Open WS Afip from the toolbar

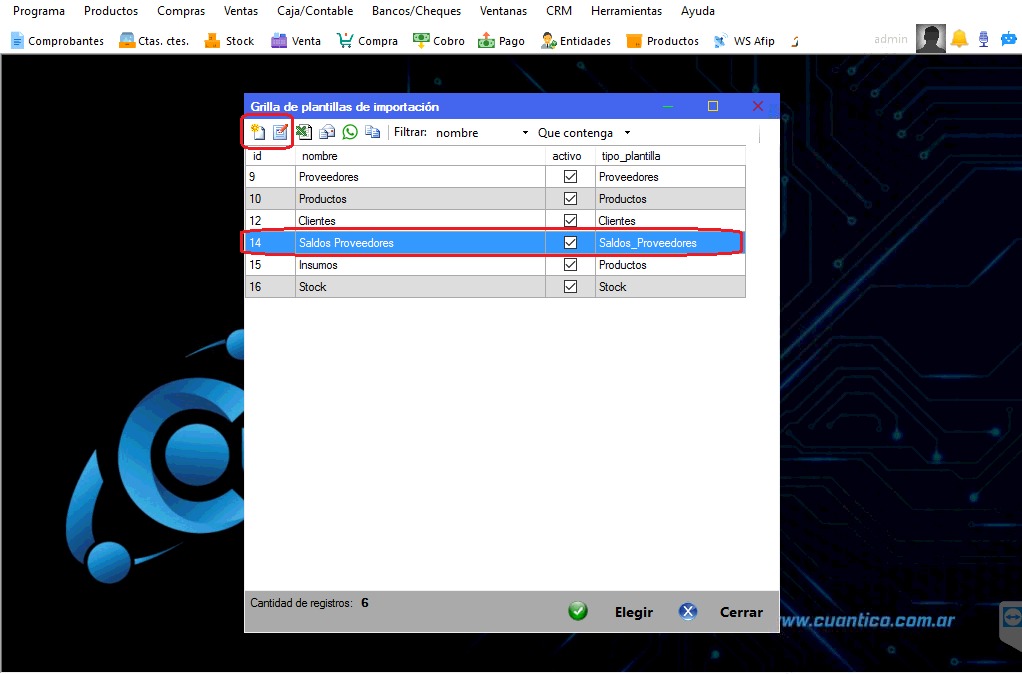click(744, 41)
